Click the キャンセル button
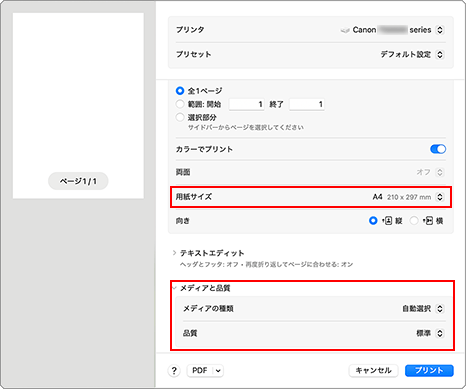The height and width of the screenshot is (389, 466). 373,370
